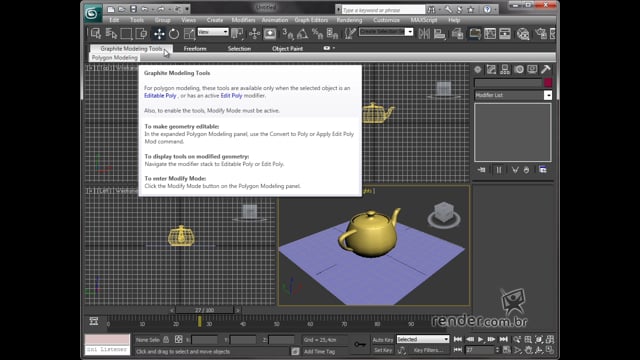Image resolution: width=640 pixels, height=360 pixels.
Task: Click Pin Stack icon below modifier stack
Action: pyautogui.click(x=482, y=170)
